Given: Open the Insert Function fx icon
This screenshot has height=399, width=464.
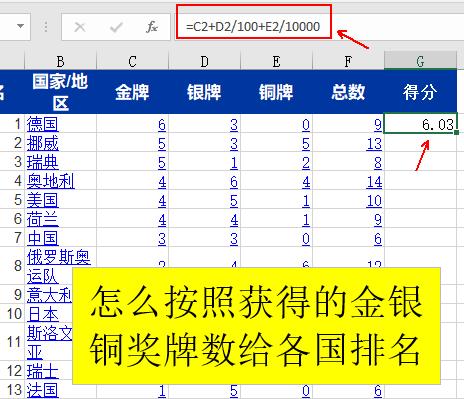Looking at the screenshot, I should click(x=152, y=27).
